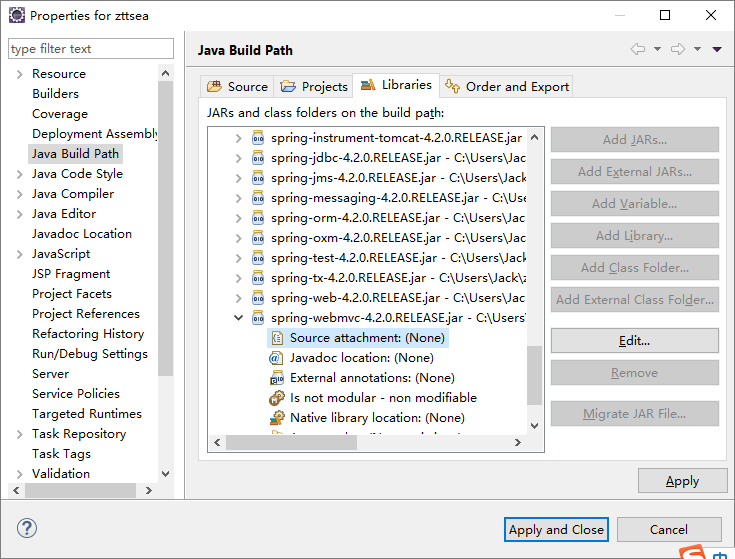Image resolution: width=735 pixels, height=559 pixels.
Task: Click the External annotations icon
Action: click(277, 378)
